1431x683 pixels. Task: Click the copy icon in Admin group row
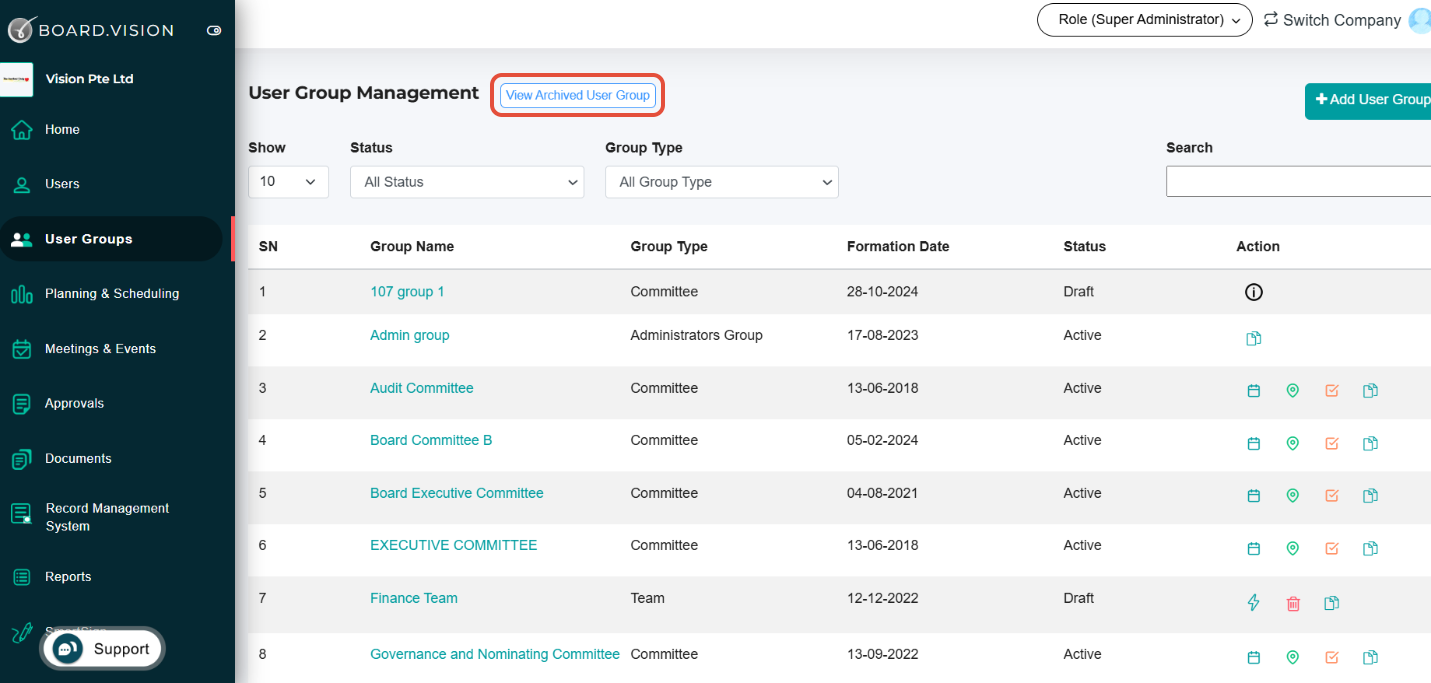[x=1253, y=339]
